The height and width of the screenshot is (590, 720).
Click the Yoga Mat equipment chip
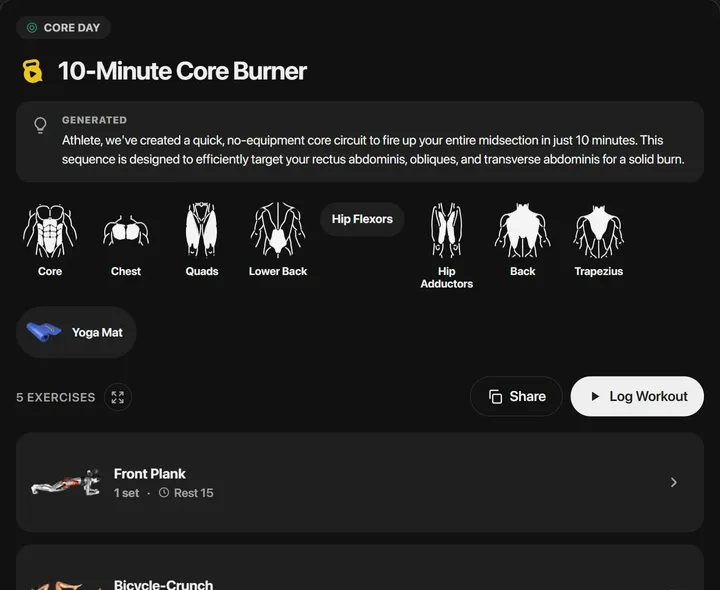pos(76,332)
